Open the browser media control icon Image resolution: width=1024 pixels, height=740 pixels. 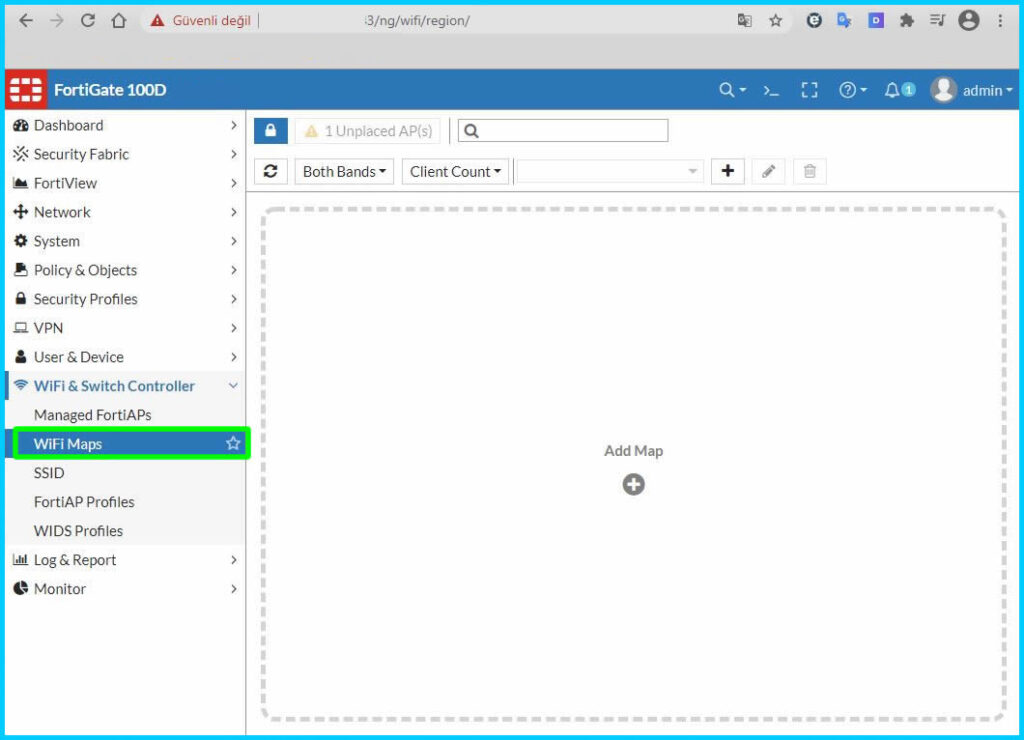(x=937, y=21)
